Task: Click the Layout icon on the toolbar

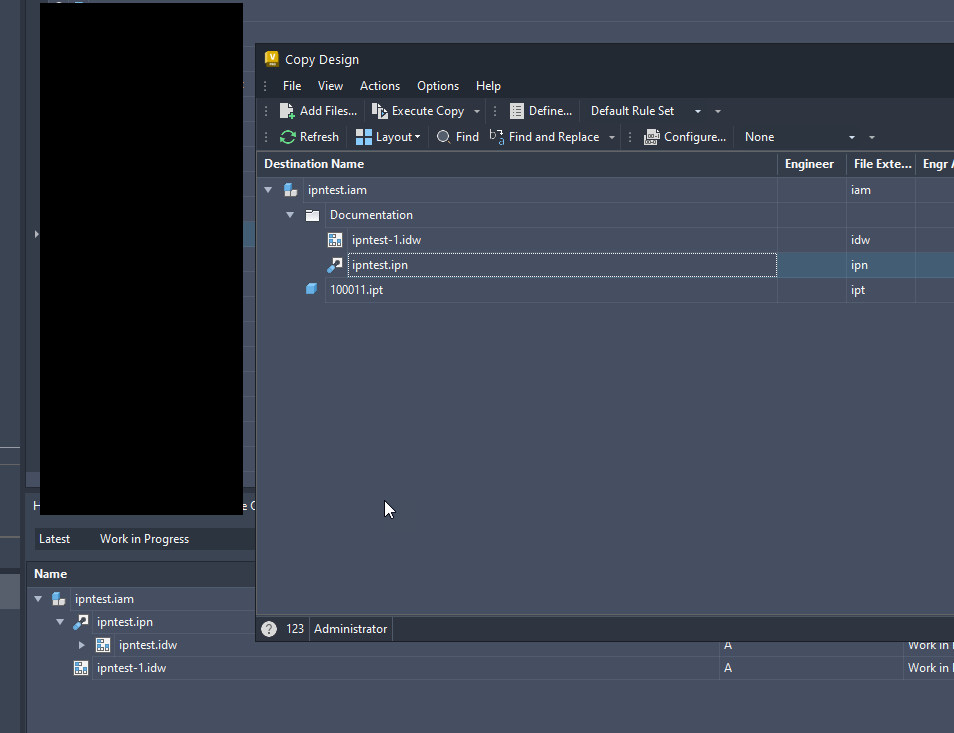Action: tap(366, 137)
